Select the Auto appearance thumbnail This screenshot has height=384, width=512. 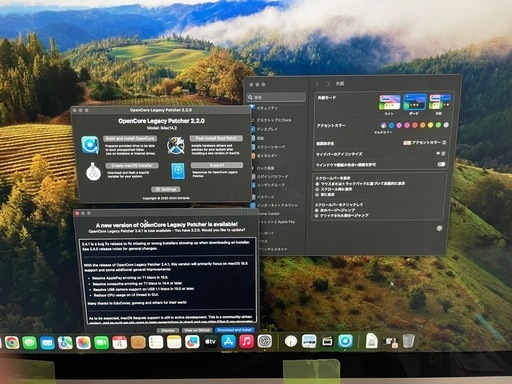440,102
